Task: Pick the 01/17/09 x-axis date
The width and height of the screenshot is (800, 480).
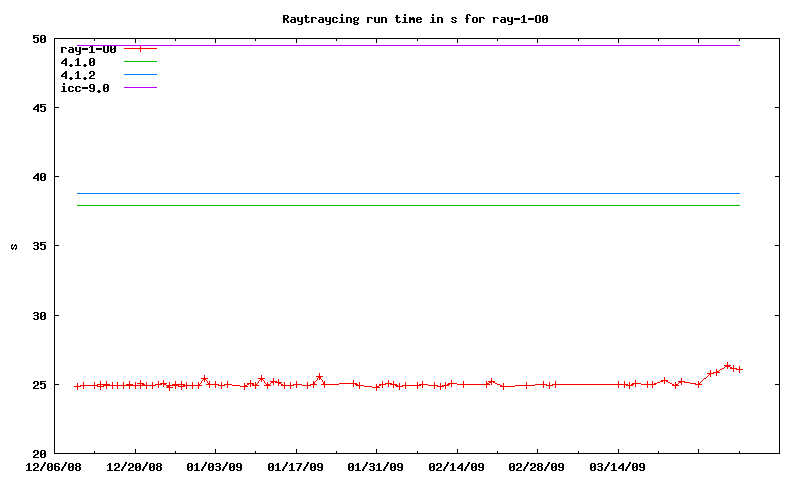Action: [x=296, y=466]
